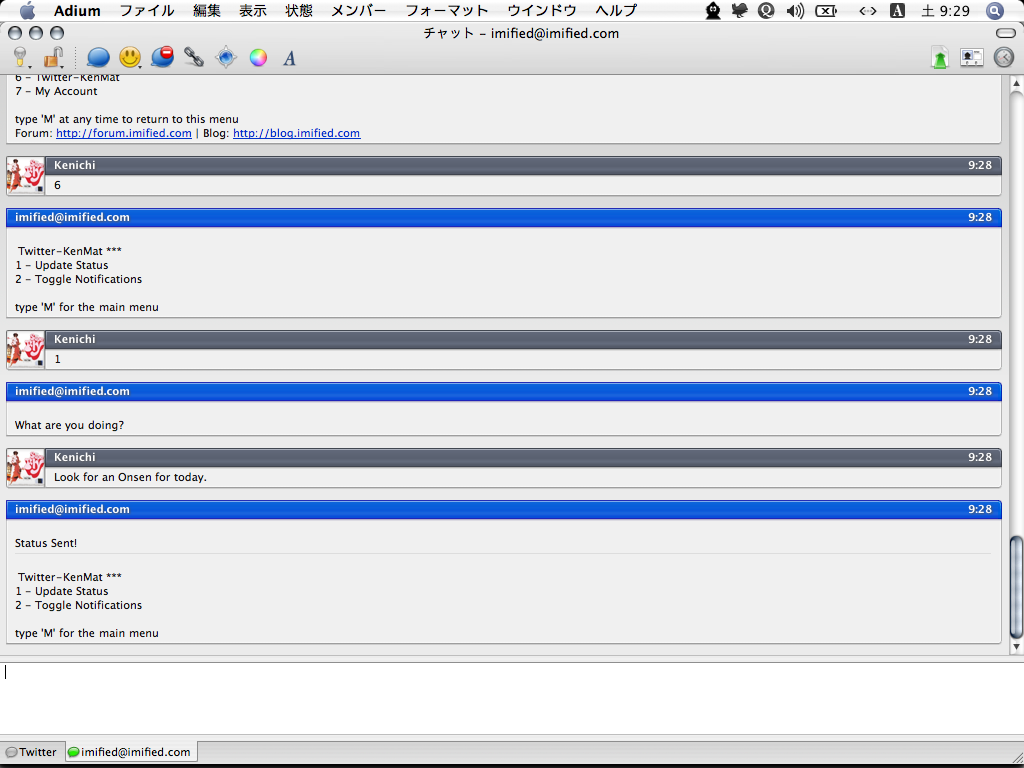
Task: Click the blue speech bubble icon
Action: click(98, 57)
